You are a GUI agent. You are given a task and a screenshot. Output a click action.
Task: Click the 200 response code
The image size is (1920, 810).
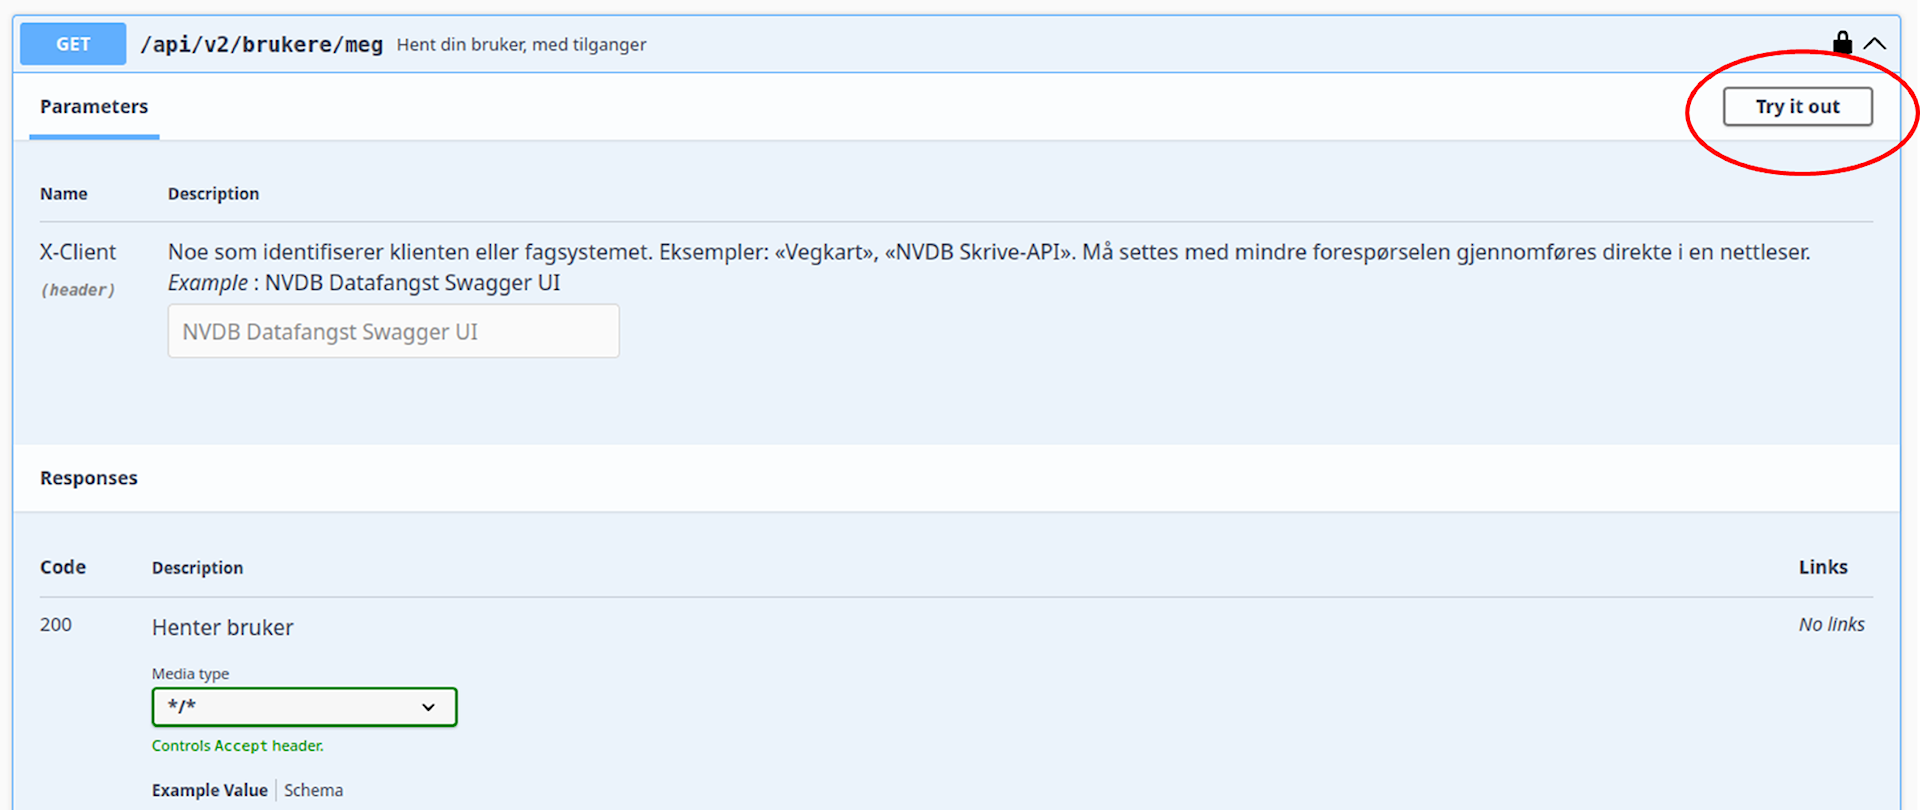[56, 625]
